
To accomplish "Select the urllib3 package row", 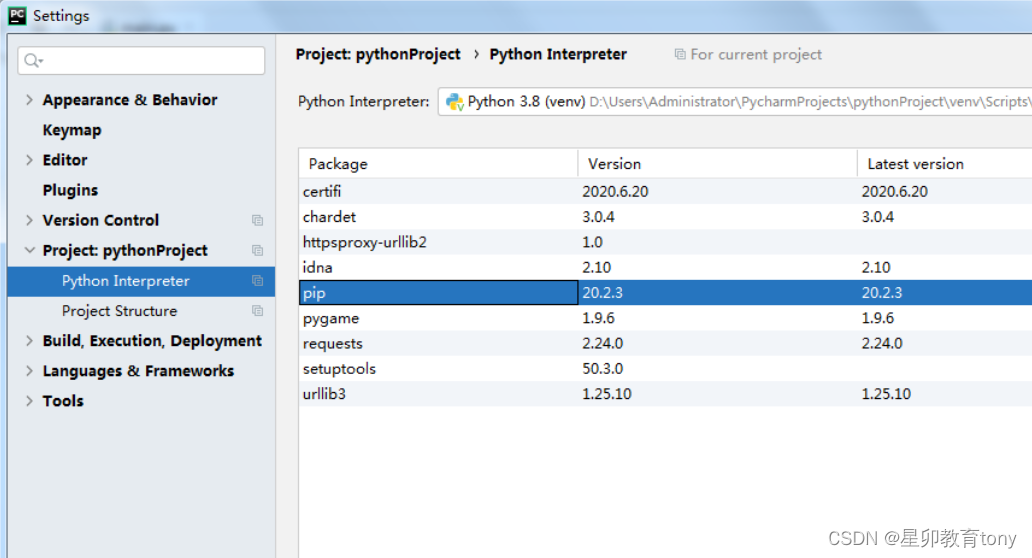I will pyautogui.click(x=665, y=394).
